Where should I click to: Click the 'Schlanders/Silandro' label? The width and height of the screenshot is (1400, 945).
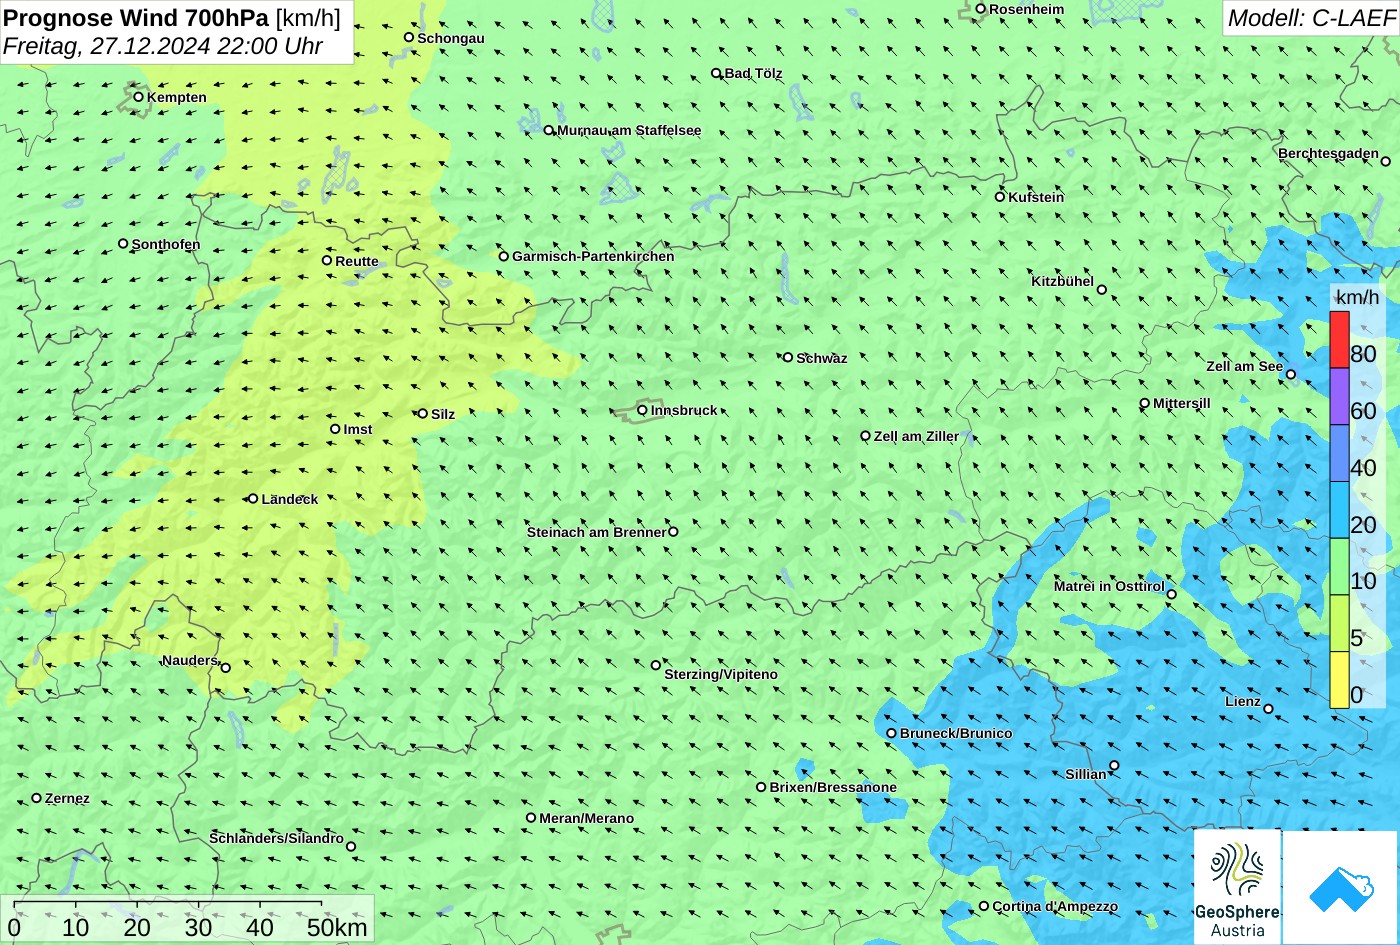[x=276, y=838]
